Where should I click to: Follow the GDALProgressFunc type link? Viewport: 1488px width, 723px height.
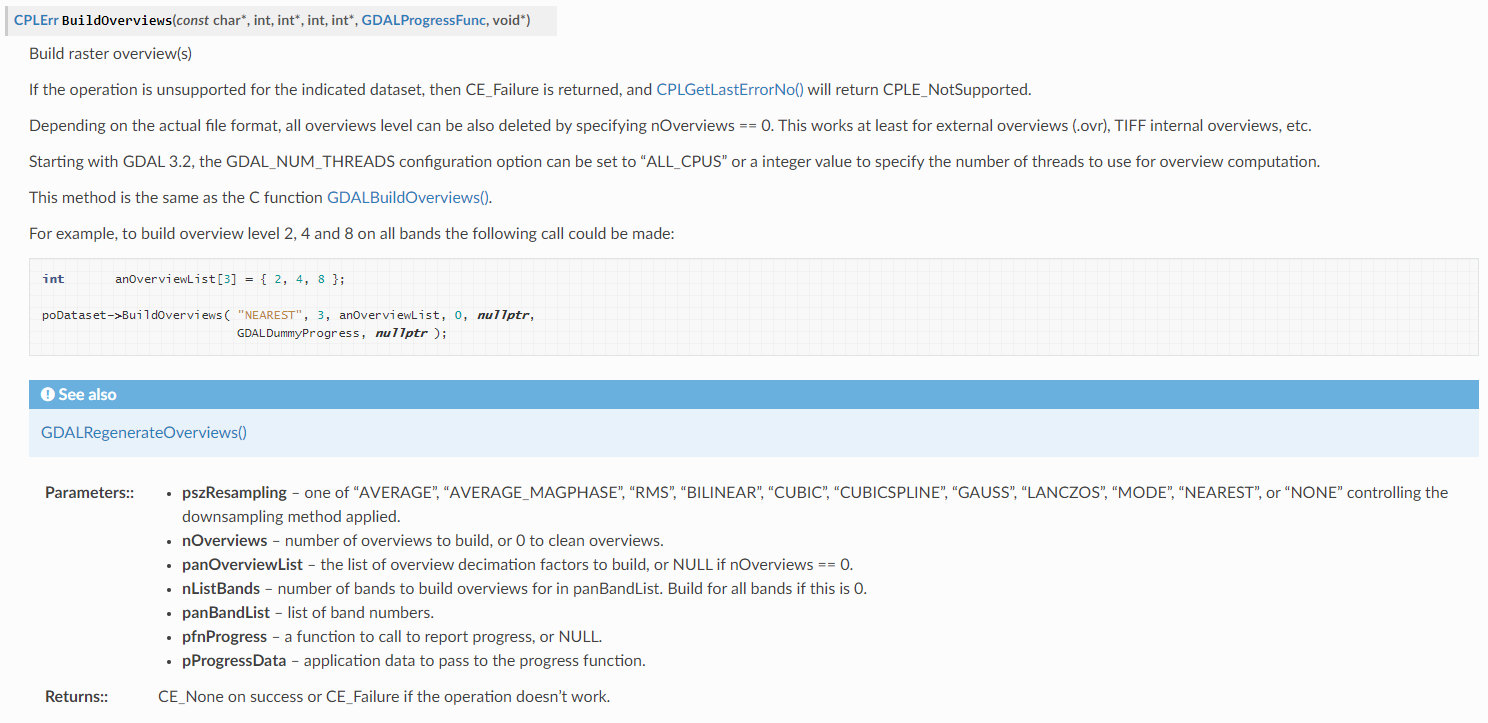tap(423, 21)
